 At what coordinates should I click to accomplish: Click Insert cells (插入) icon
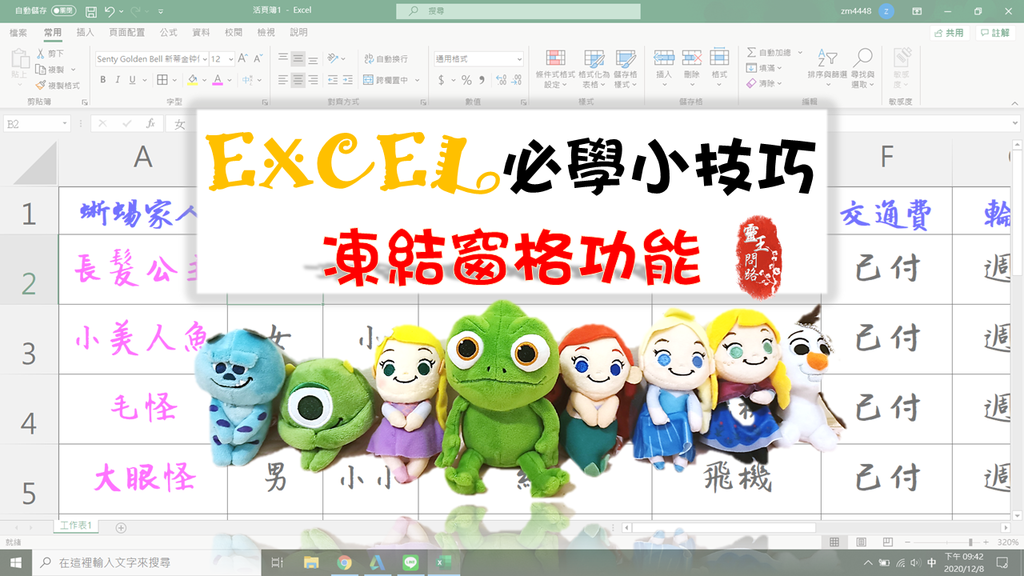point(664,59)
